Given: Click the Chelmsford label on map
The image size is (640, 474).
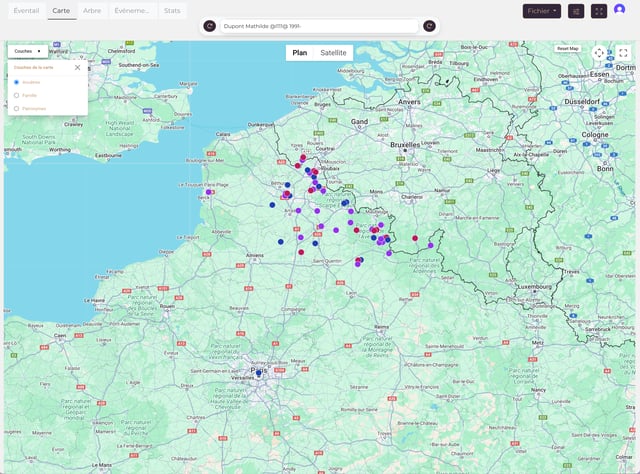Looking at the screenshot, I should click(121, 51).
